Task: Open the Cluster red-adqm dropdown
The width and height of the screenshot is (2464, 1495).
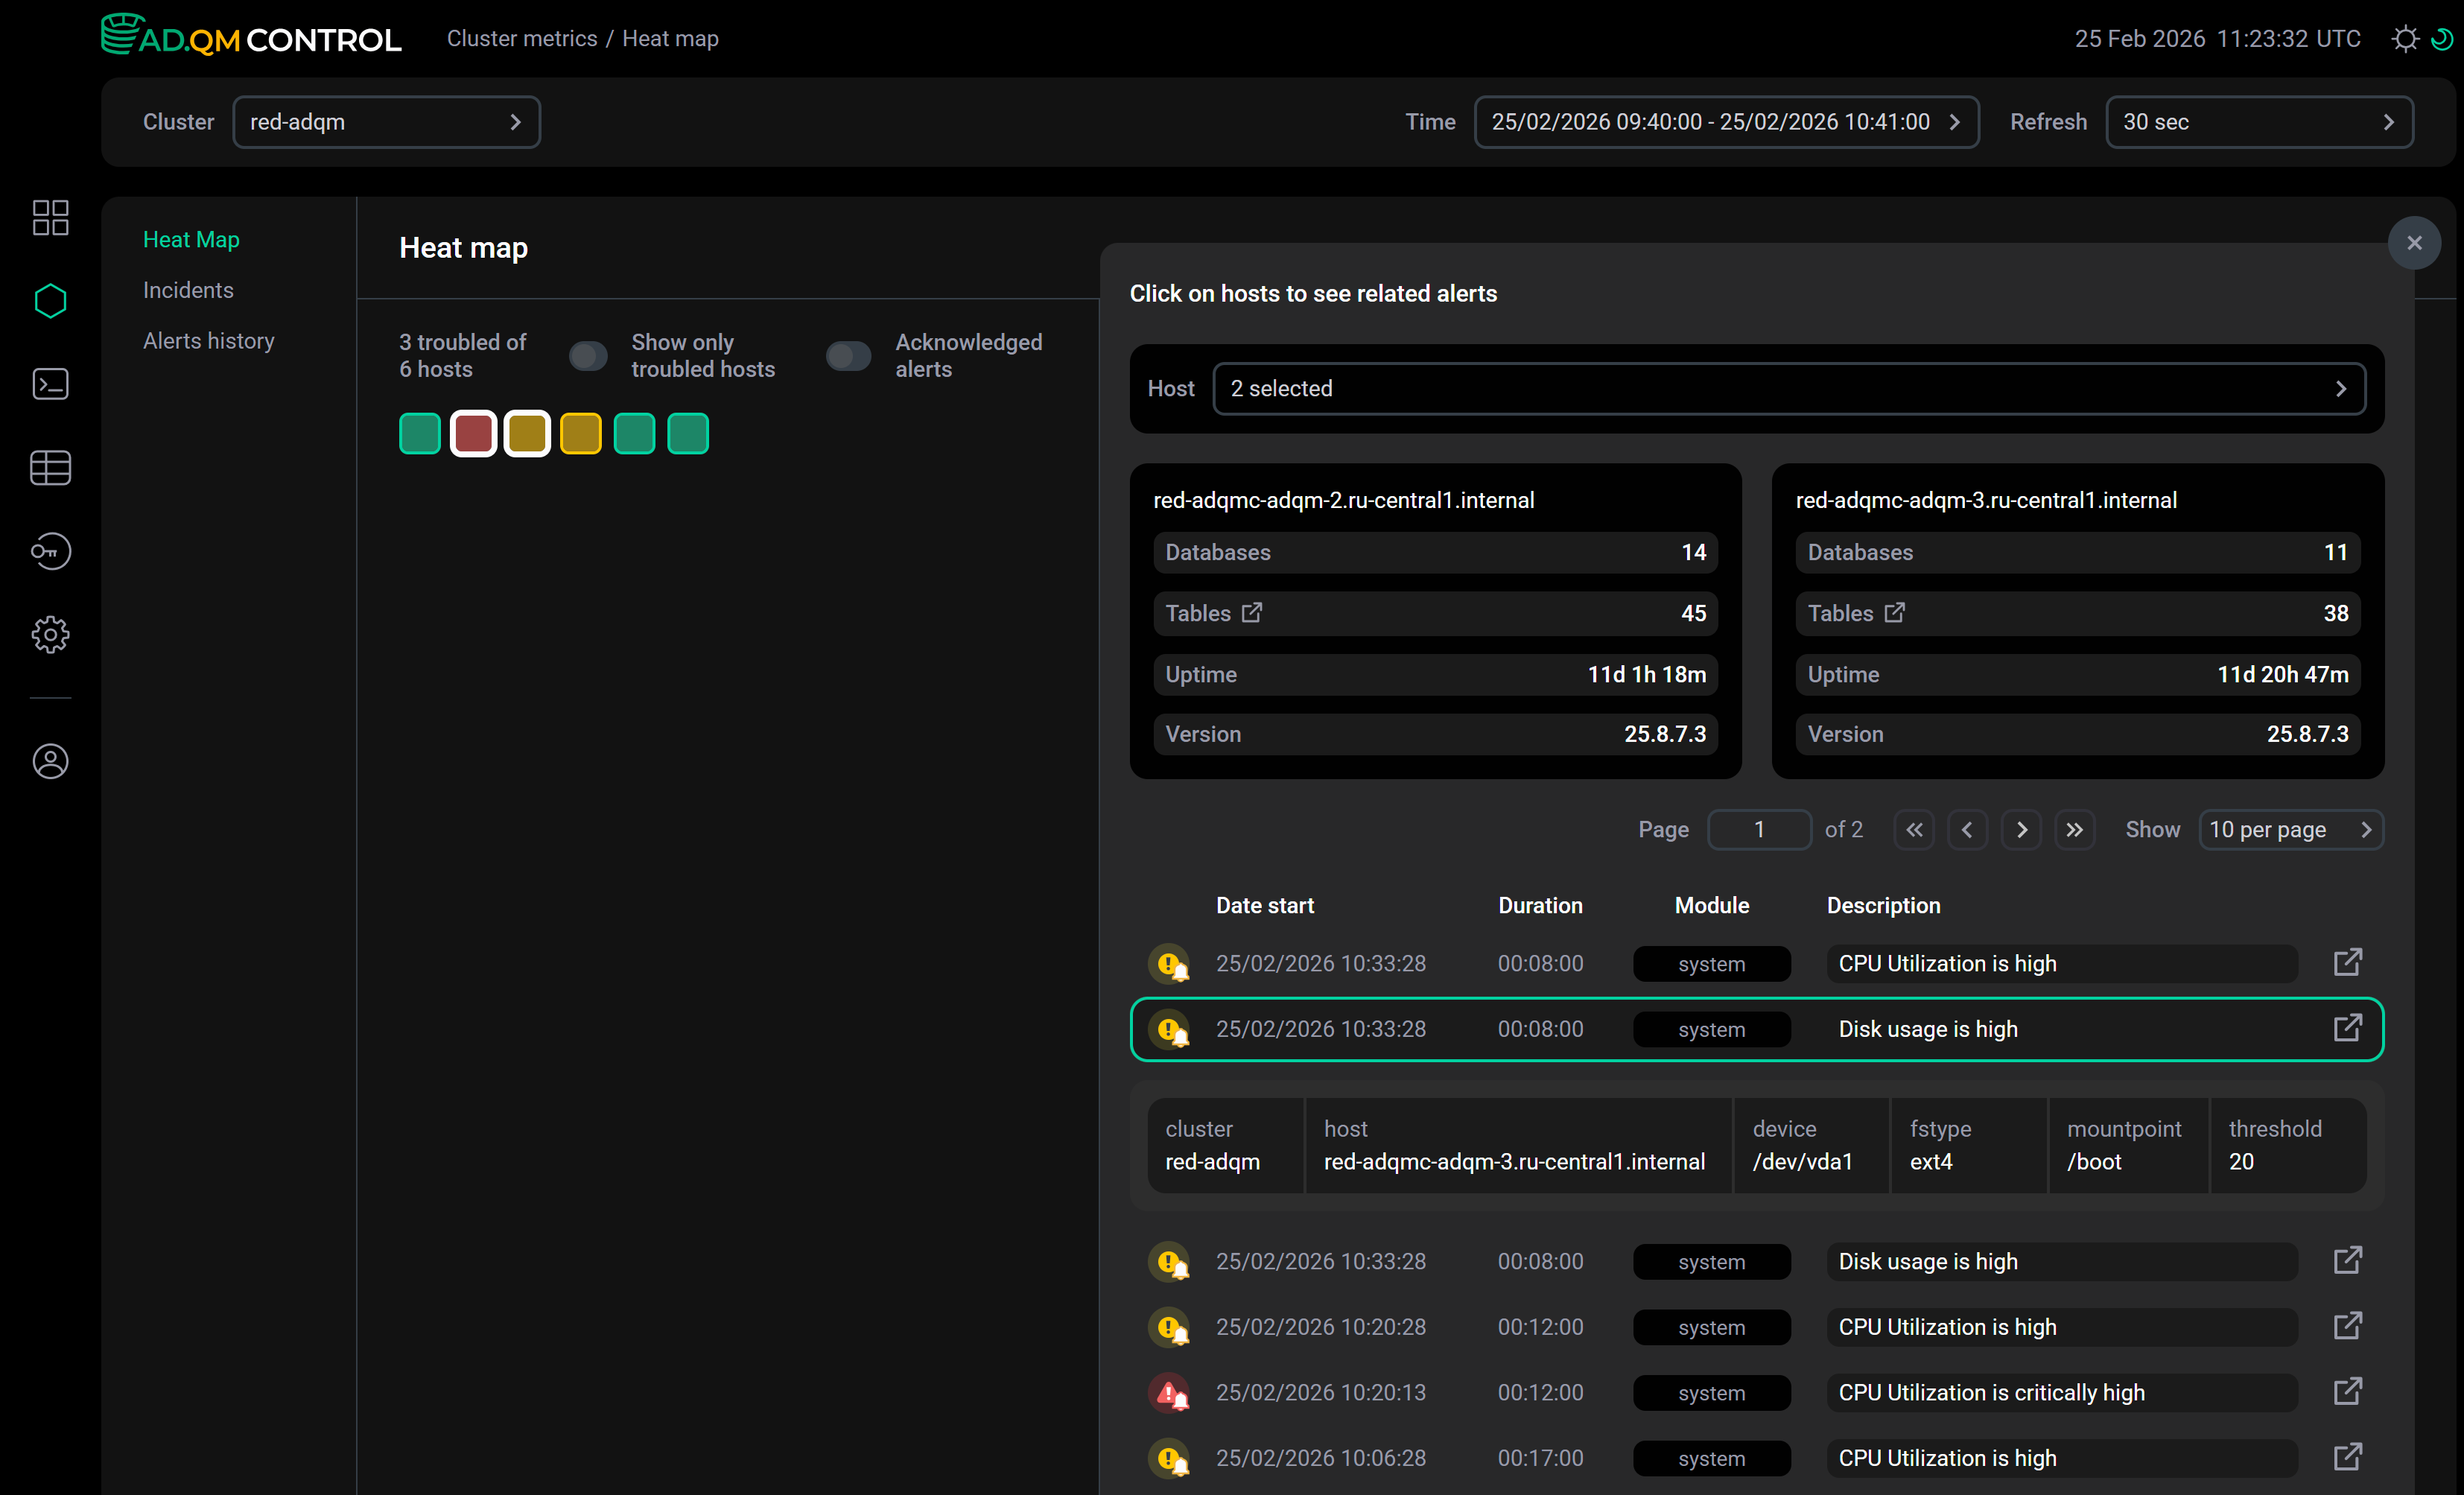Action: pyautogui.click(x=387, y=122)
